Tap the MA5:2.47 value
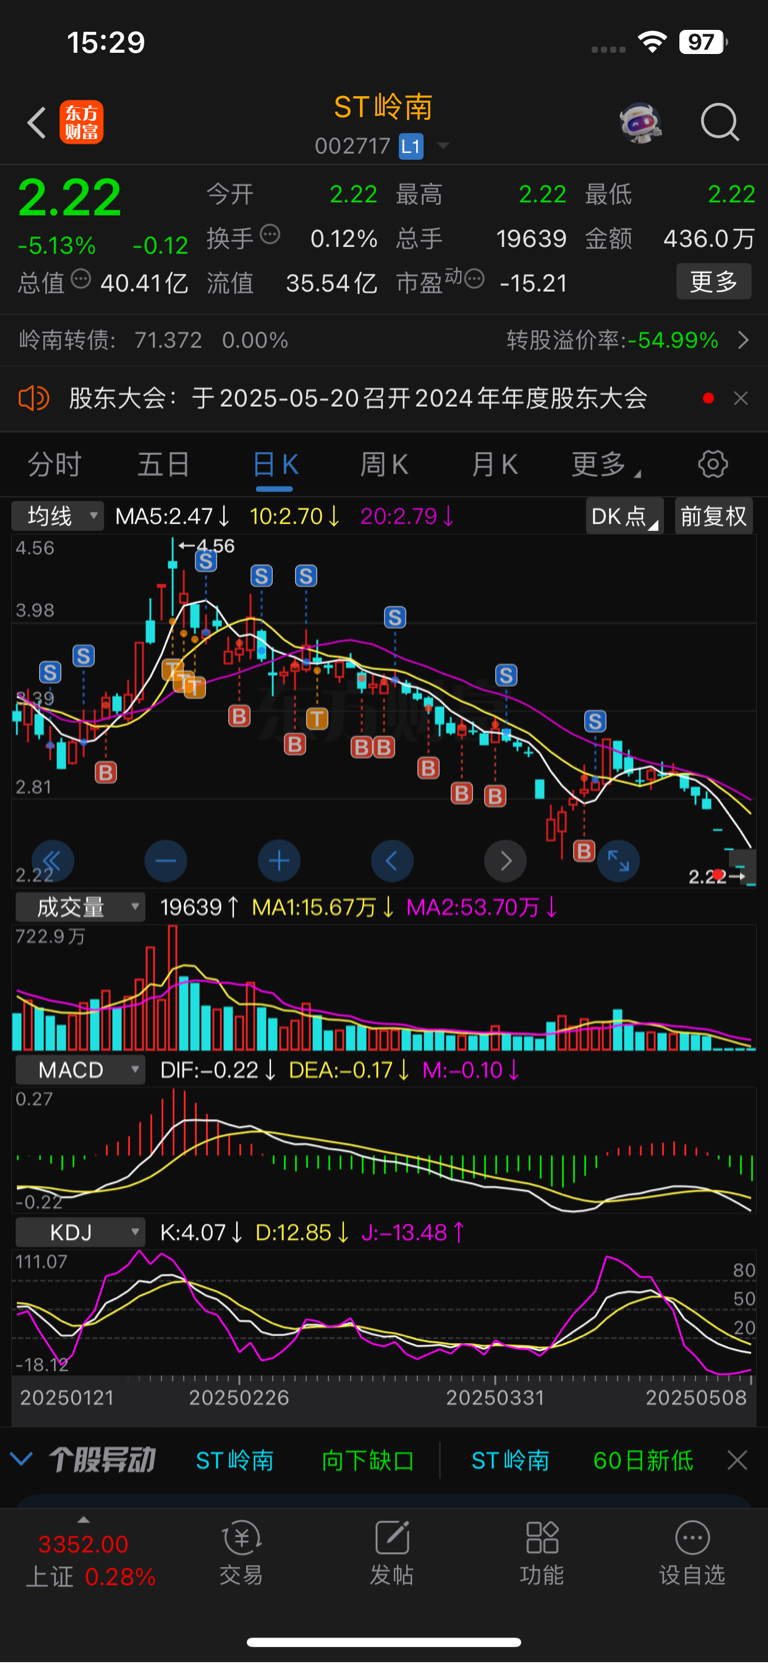Image resolution: width=768 pixels, height=1663 pixels. click(172, 516)
